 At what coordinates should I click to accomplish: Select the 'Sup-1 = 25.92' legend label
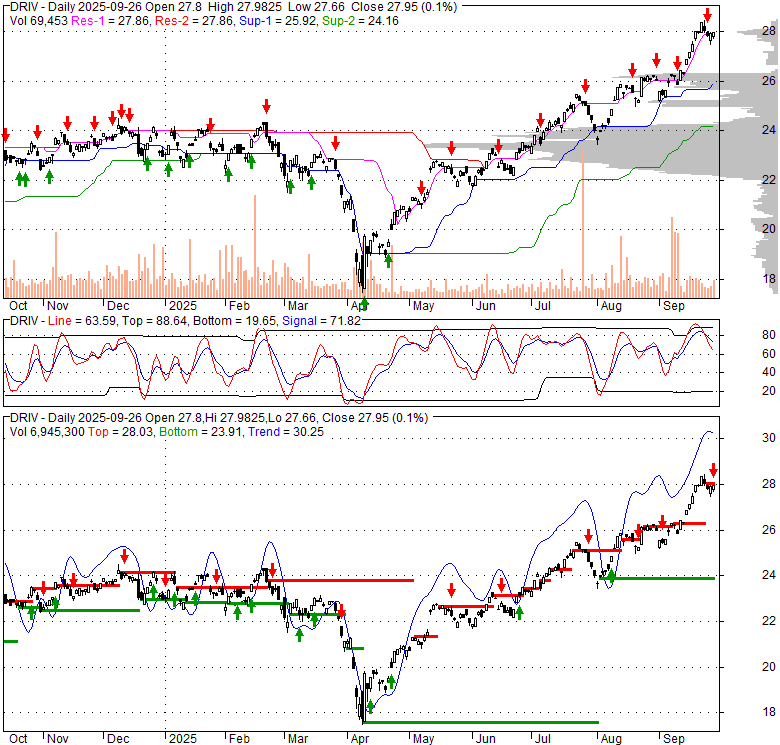coord(279,21)
